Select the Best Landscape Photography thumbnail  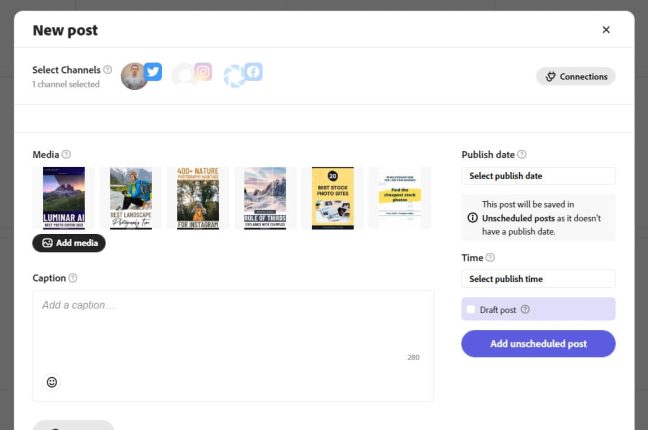click(x=131, y=198)
